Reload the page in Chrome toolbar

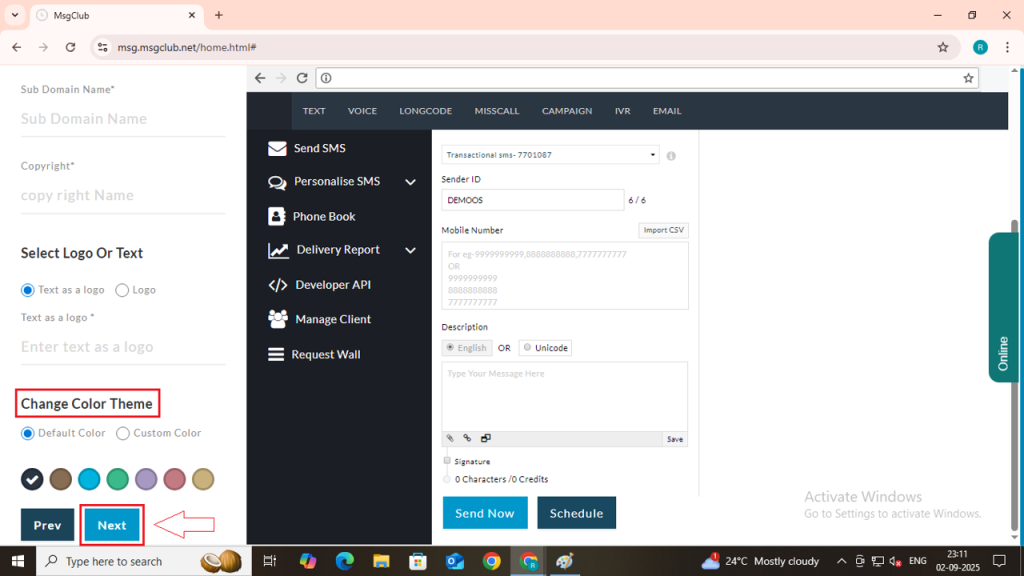tap(71, 47)
